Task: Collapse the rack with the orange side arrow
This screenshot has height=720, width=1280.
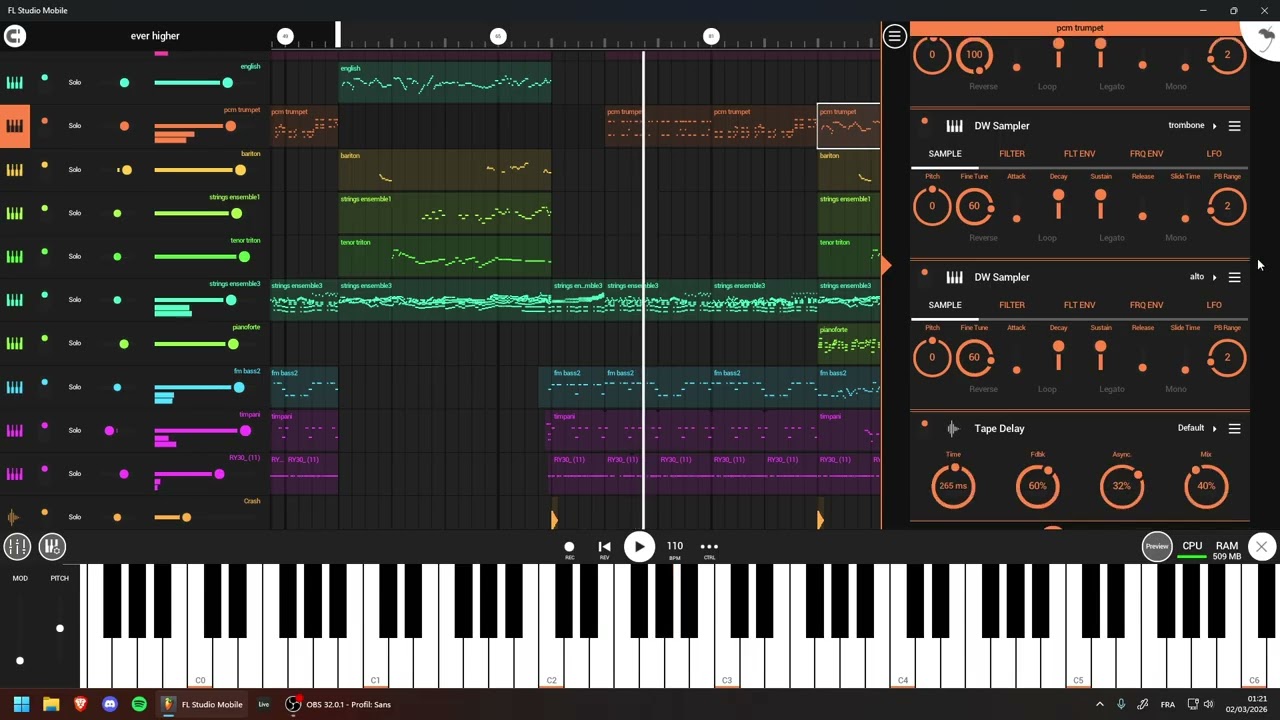Action: (886, 265)
